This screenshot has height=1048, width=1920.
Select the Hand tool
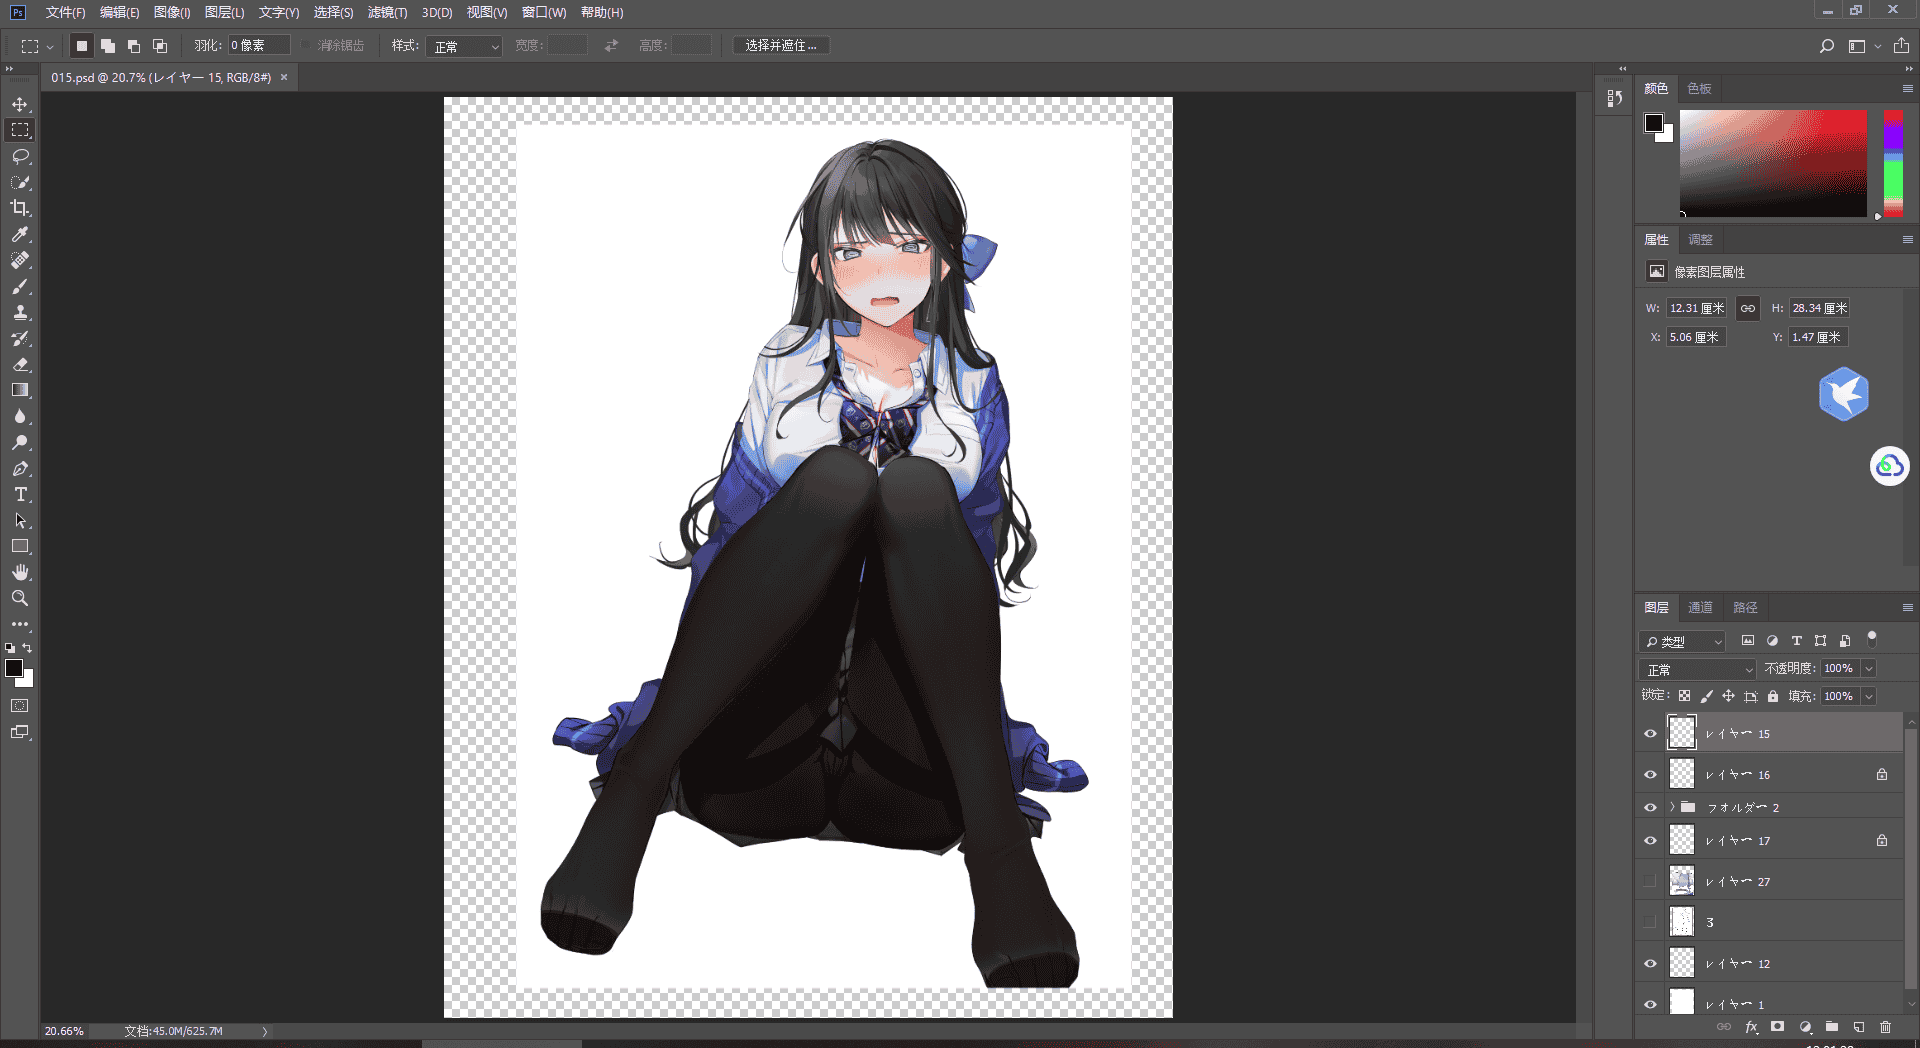point(20,572)
